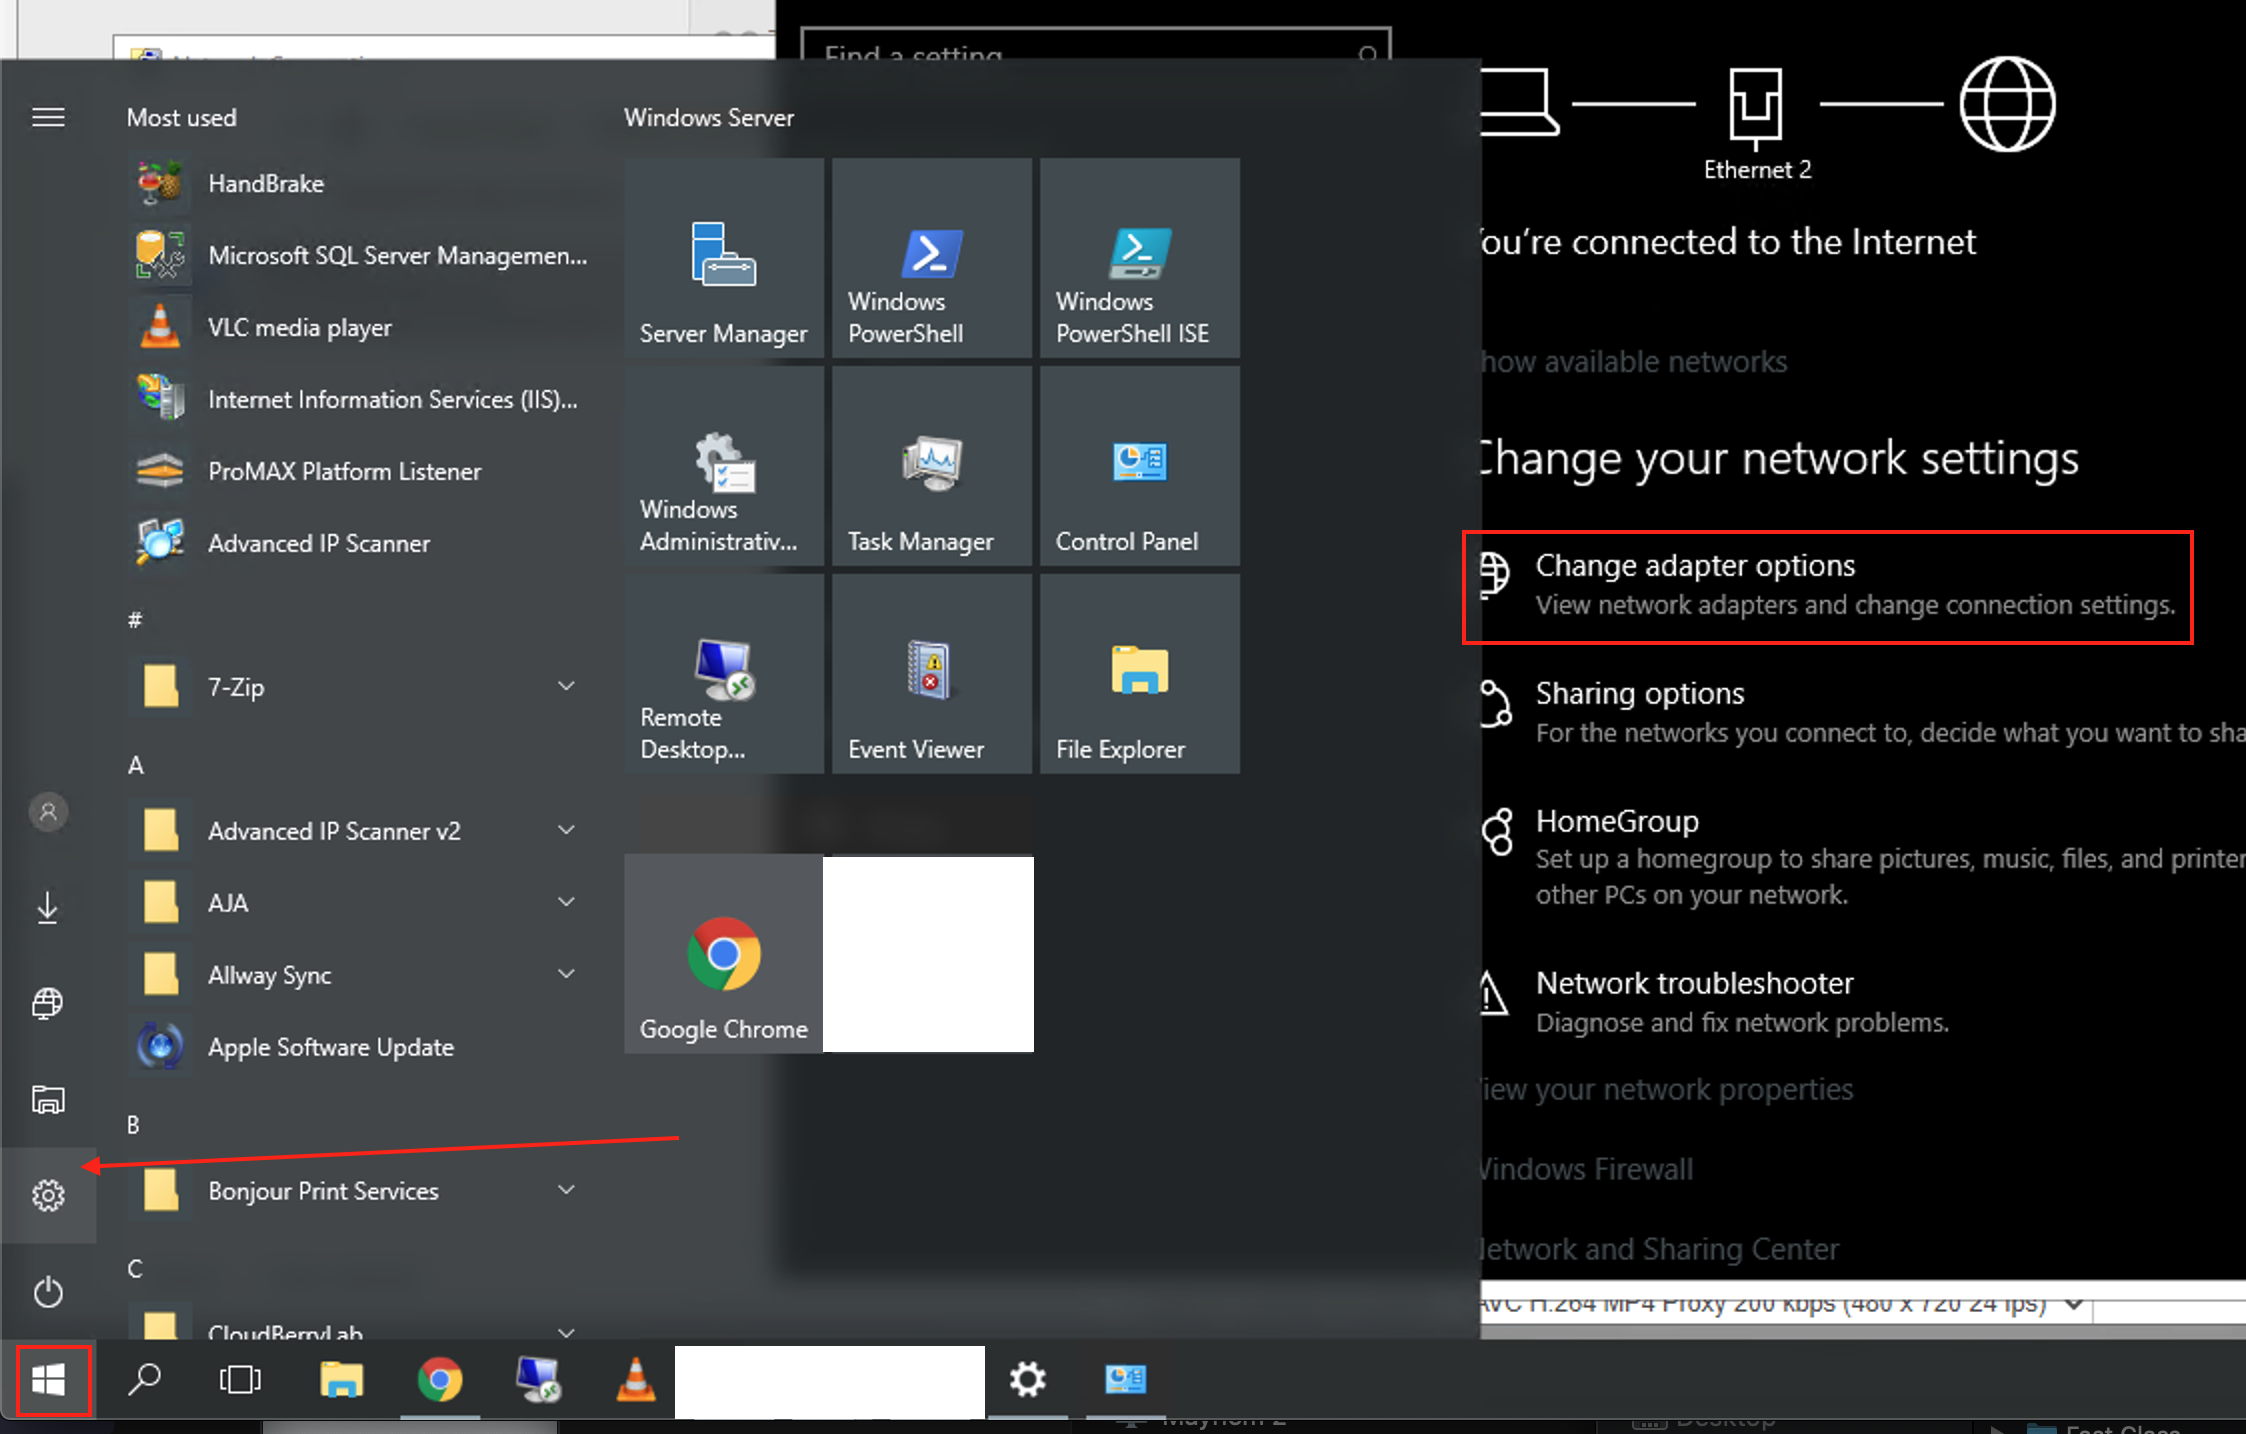Launch the Google Chrome tile
This screenshot has width=2246, height=1434.
point(724,953)
